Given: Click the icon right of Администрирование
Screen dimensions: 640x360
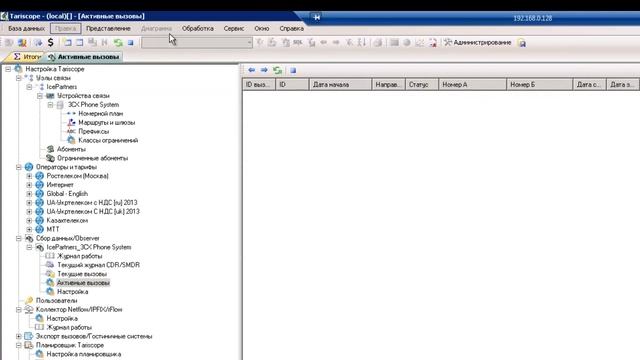Looking at the screenshot, I should click(522, 43).
